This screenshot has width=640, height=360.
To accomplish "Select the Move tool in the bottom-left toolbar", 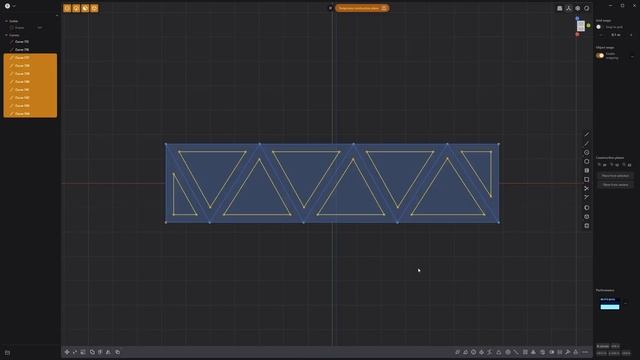I will pyautogui.click(x=67, y=352).
